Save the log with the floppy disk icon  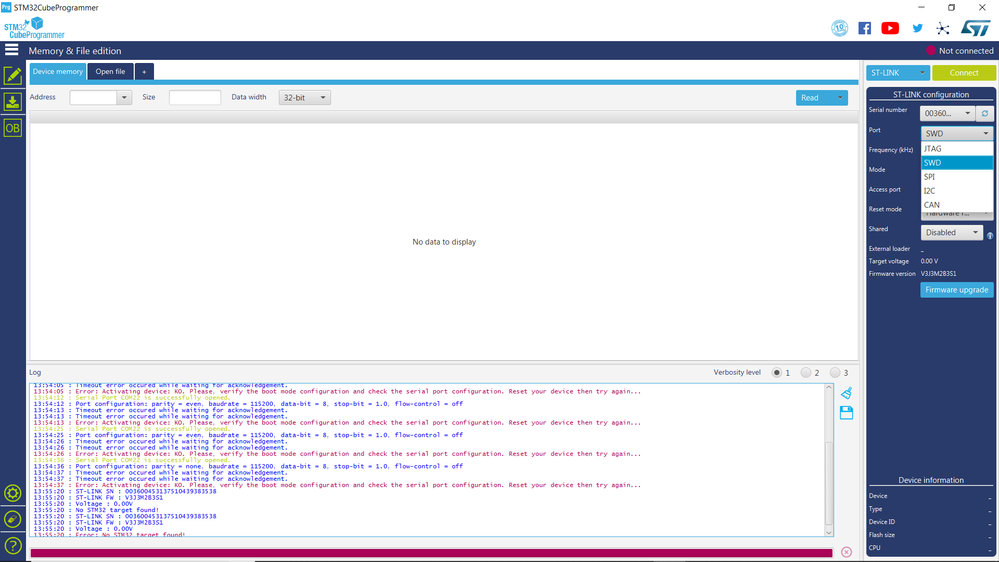846,413
